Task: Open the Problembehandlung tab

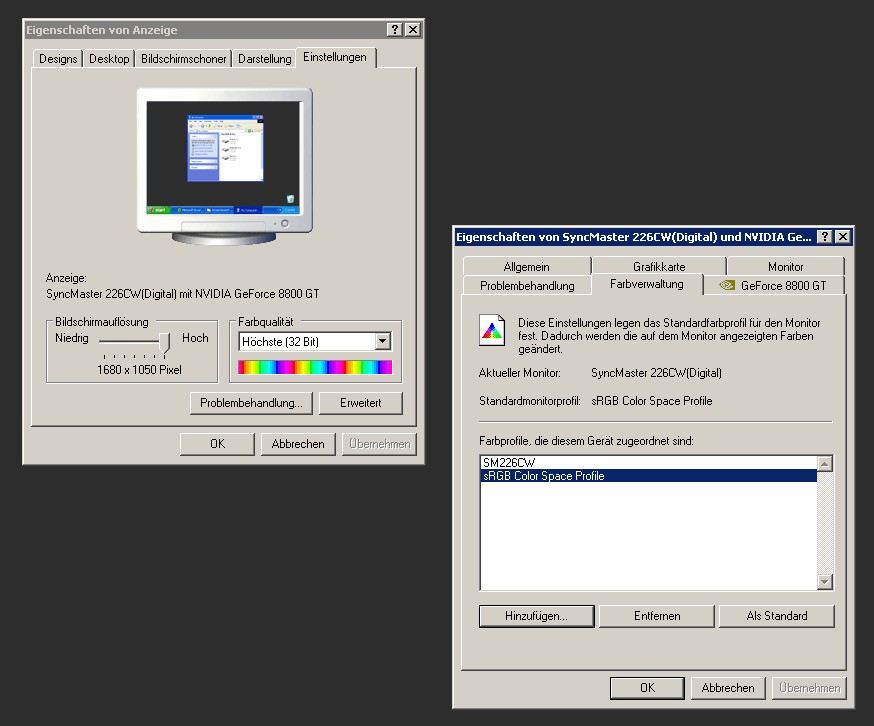Action: (x=527, y=286)
